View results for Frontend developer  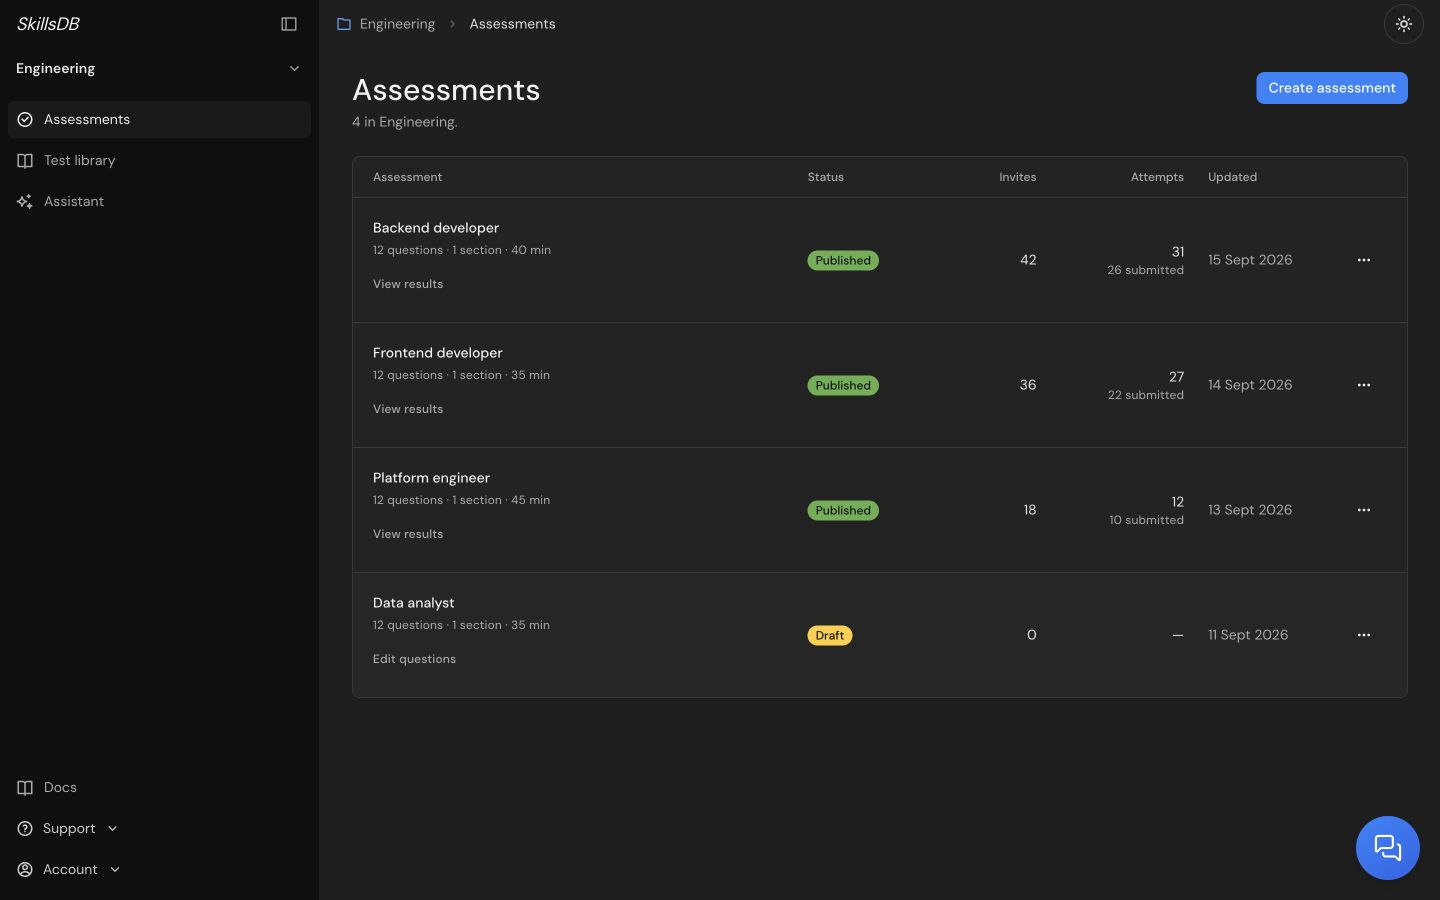point(408,409)
